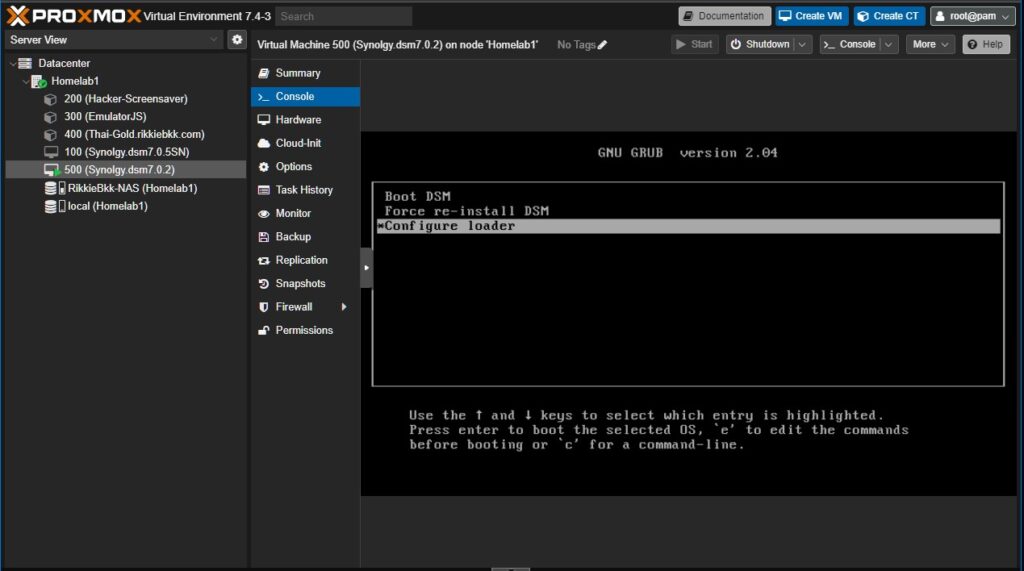1024x571 pixels.
Task: Select Configure loader GRUB entry
Action: coord(688,226)
